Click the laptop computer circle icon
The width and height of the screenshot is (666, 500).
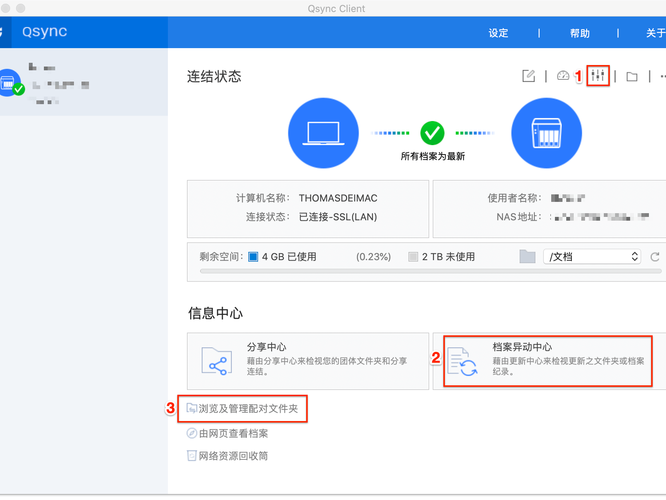pos(323,133)
